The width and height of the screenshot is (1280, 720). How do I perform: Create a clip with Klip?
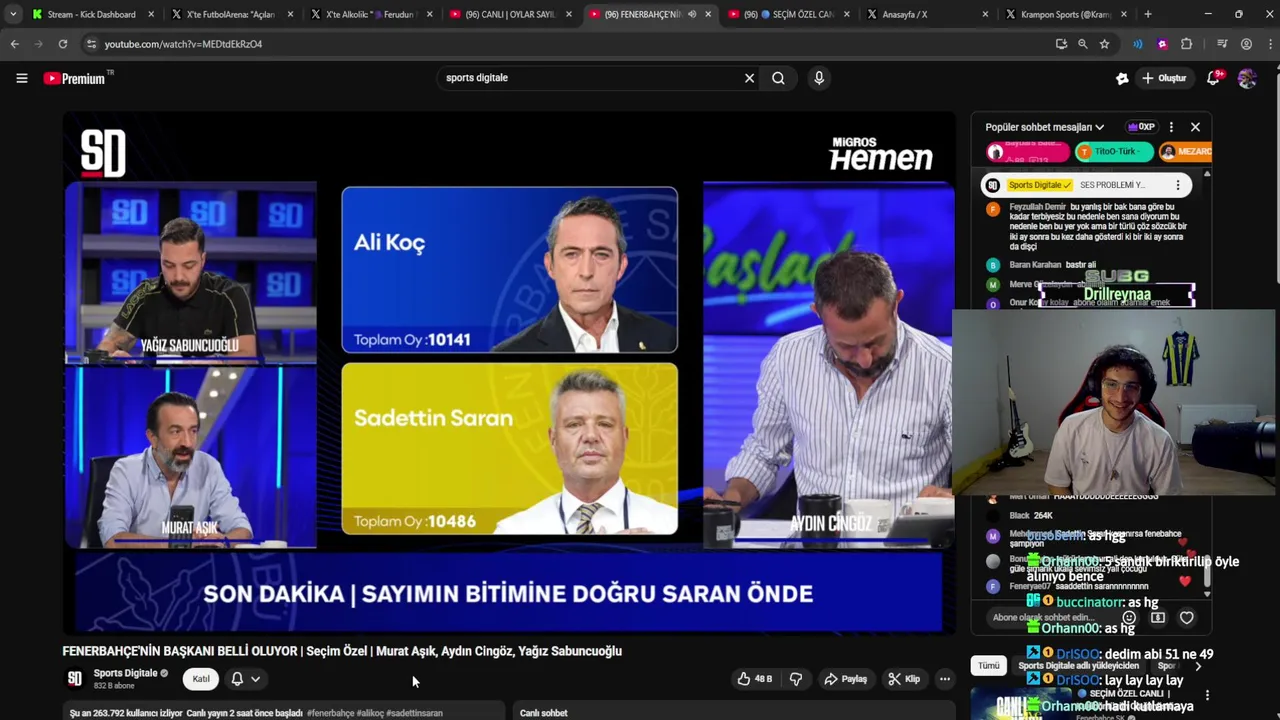coord(904,679)
